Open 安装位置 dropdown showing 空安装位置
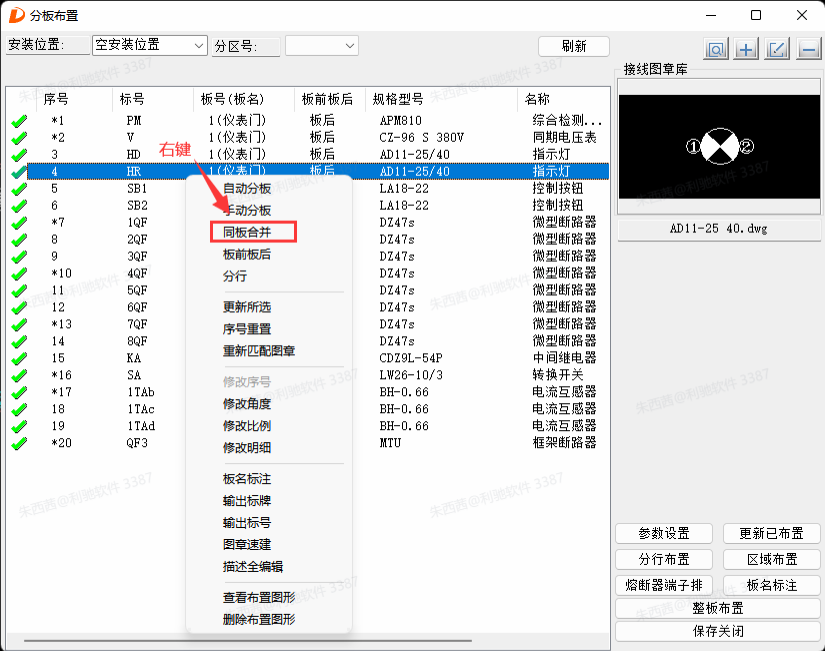The height and width of the screenshot is (651, 825). pyautogui.click(x=149, y=45)
